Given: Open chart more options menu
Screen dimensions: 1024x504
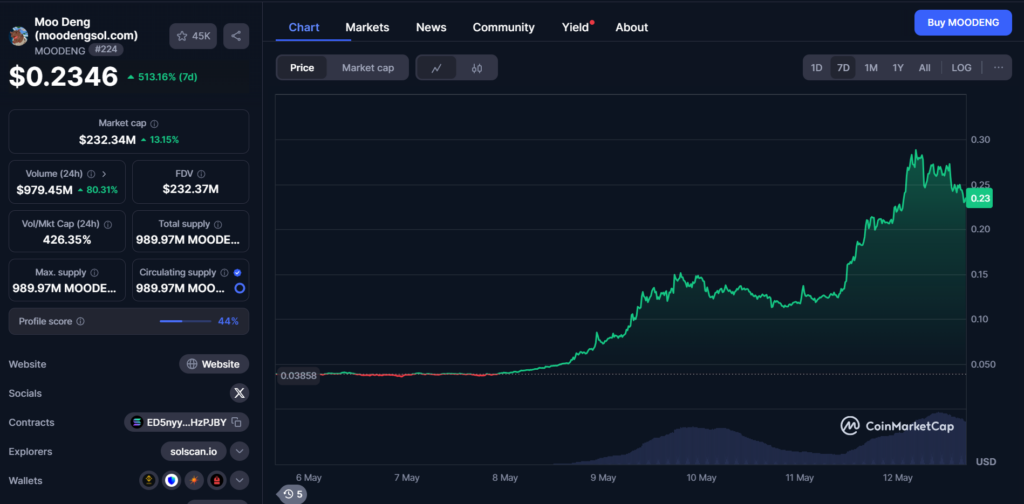Looking at the screenshot, I should 999,67.
